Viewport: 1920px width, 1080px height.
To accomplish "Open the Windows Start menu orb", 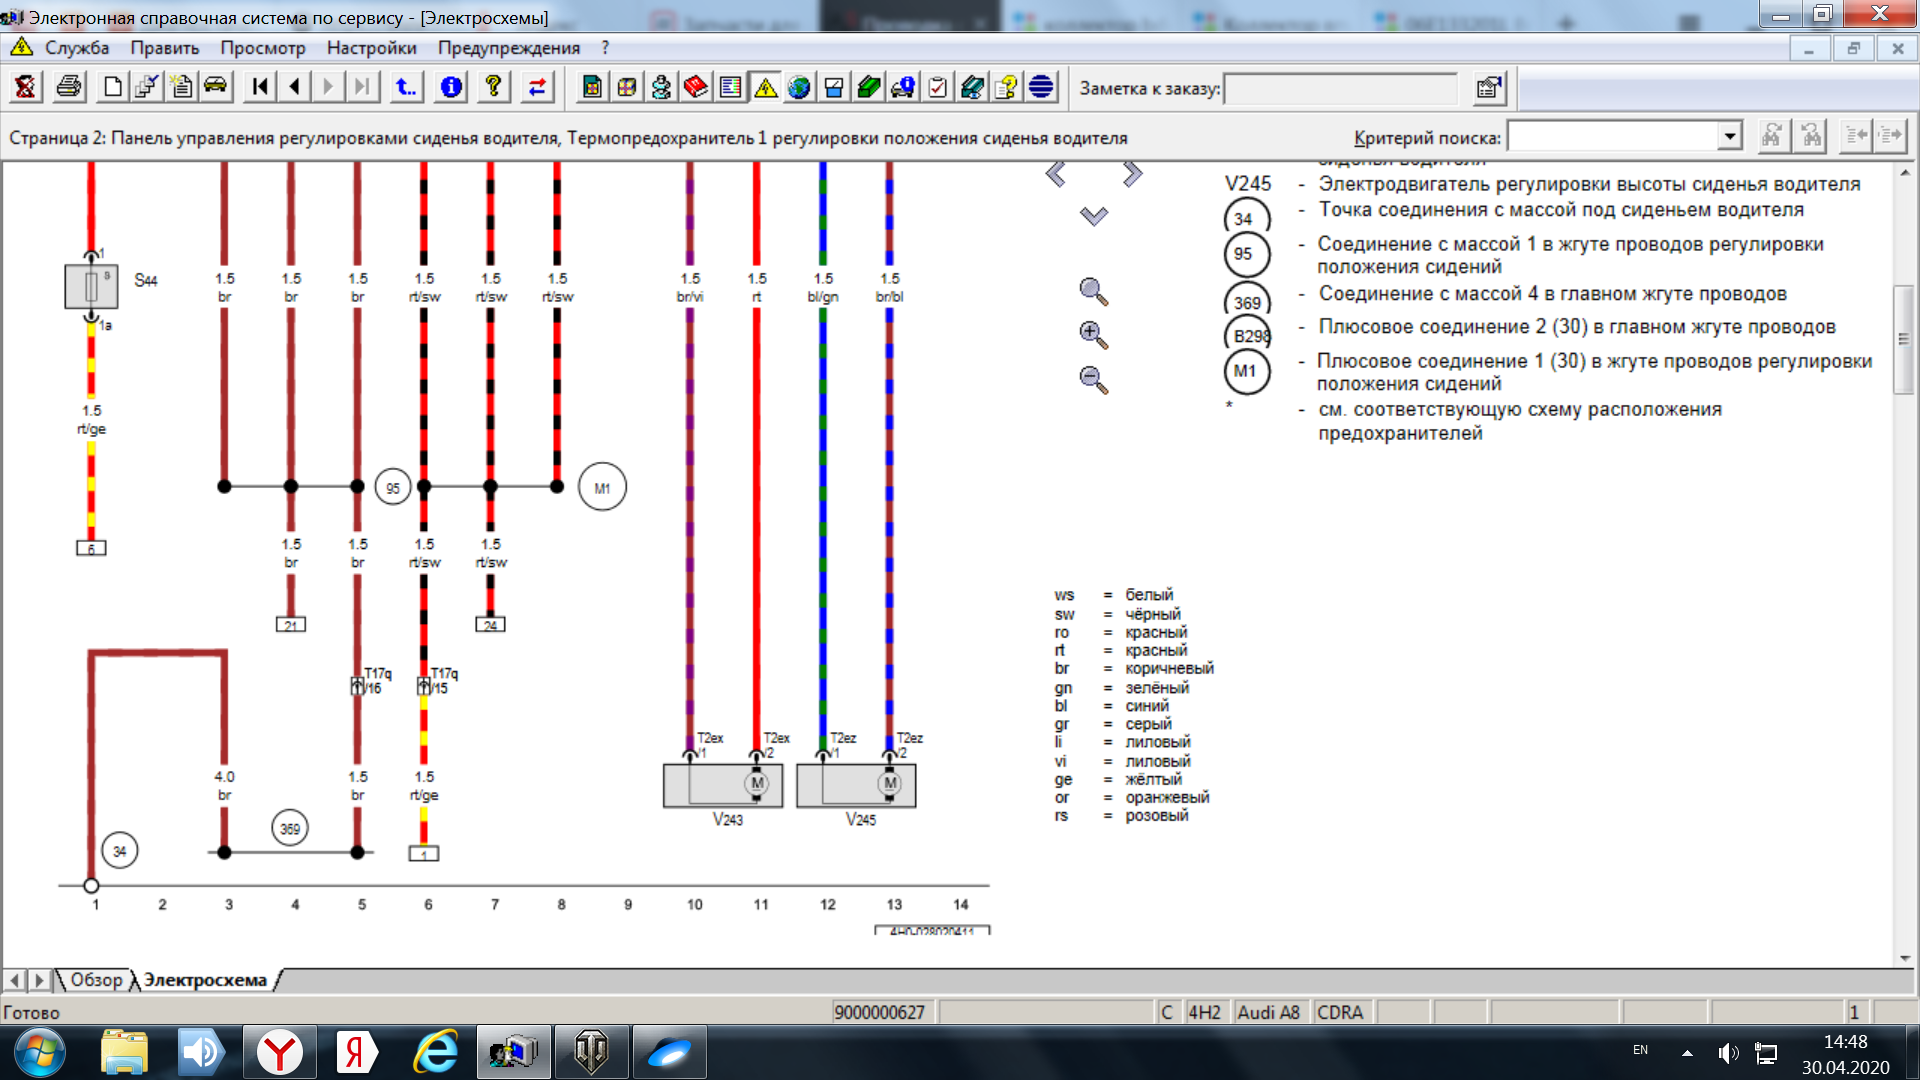I will point(40,1053).
